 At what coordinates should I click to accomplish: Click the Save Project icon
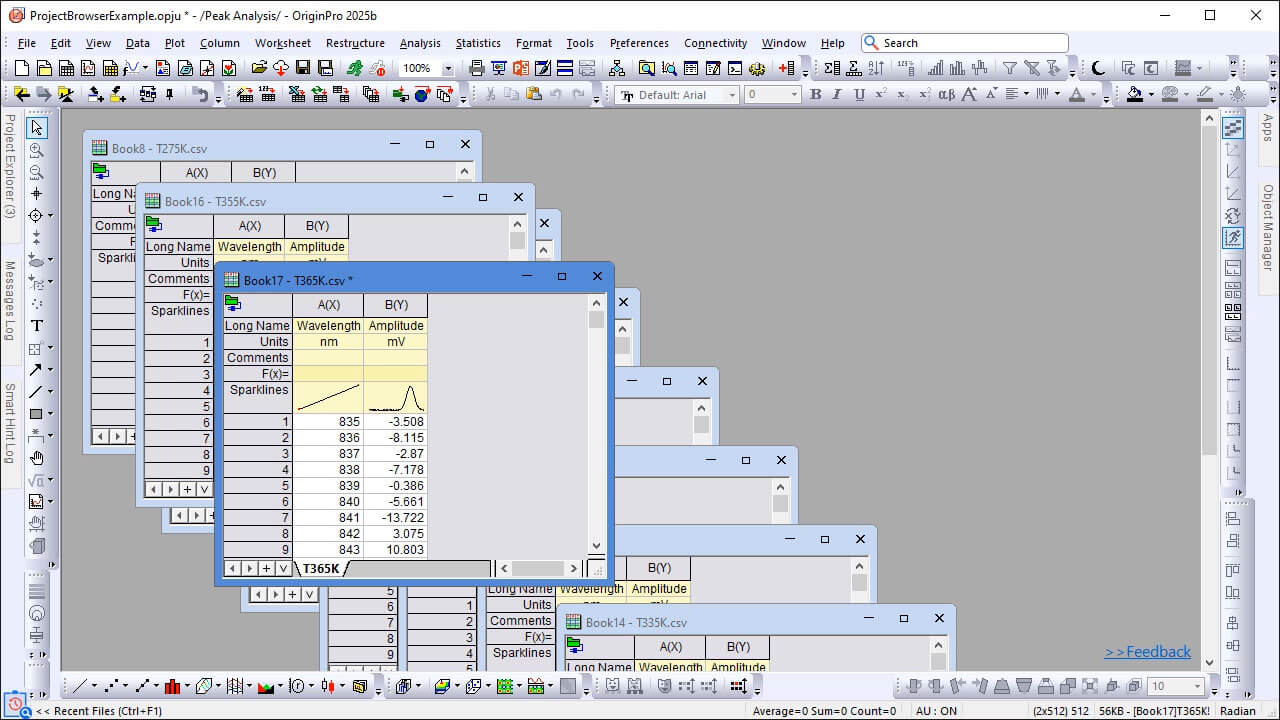[303, 68]
